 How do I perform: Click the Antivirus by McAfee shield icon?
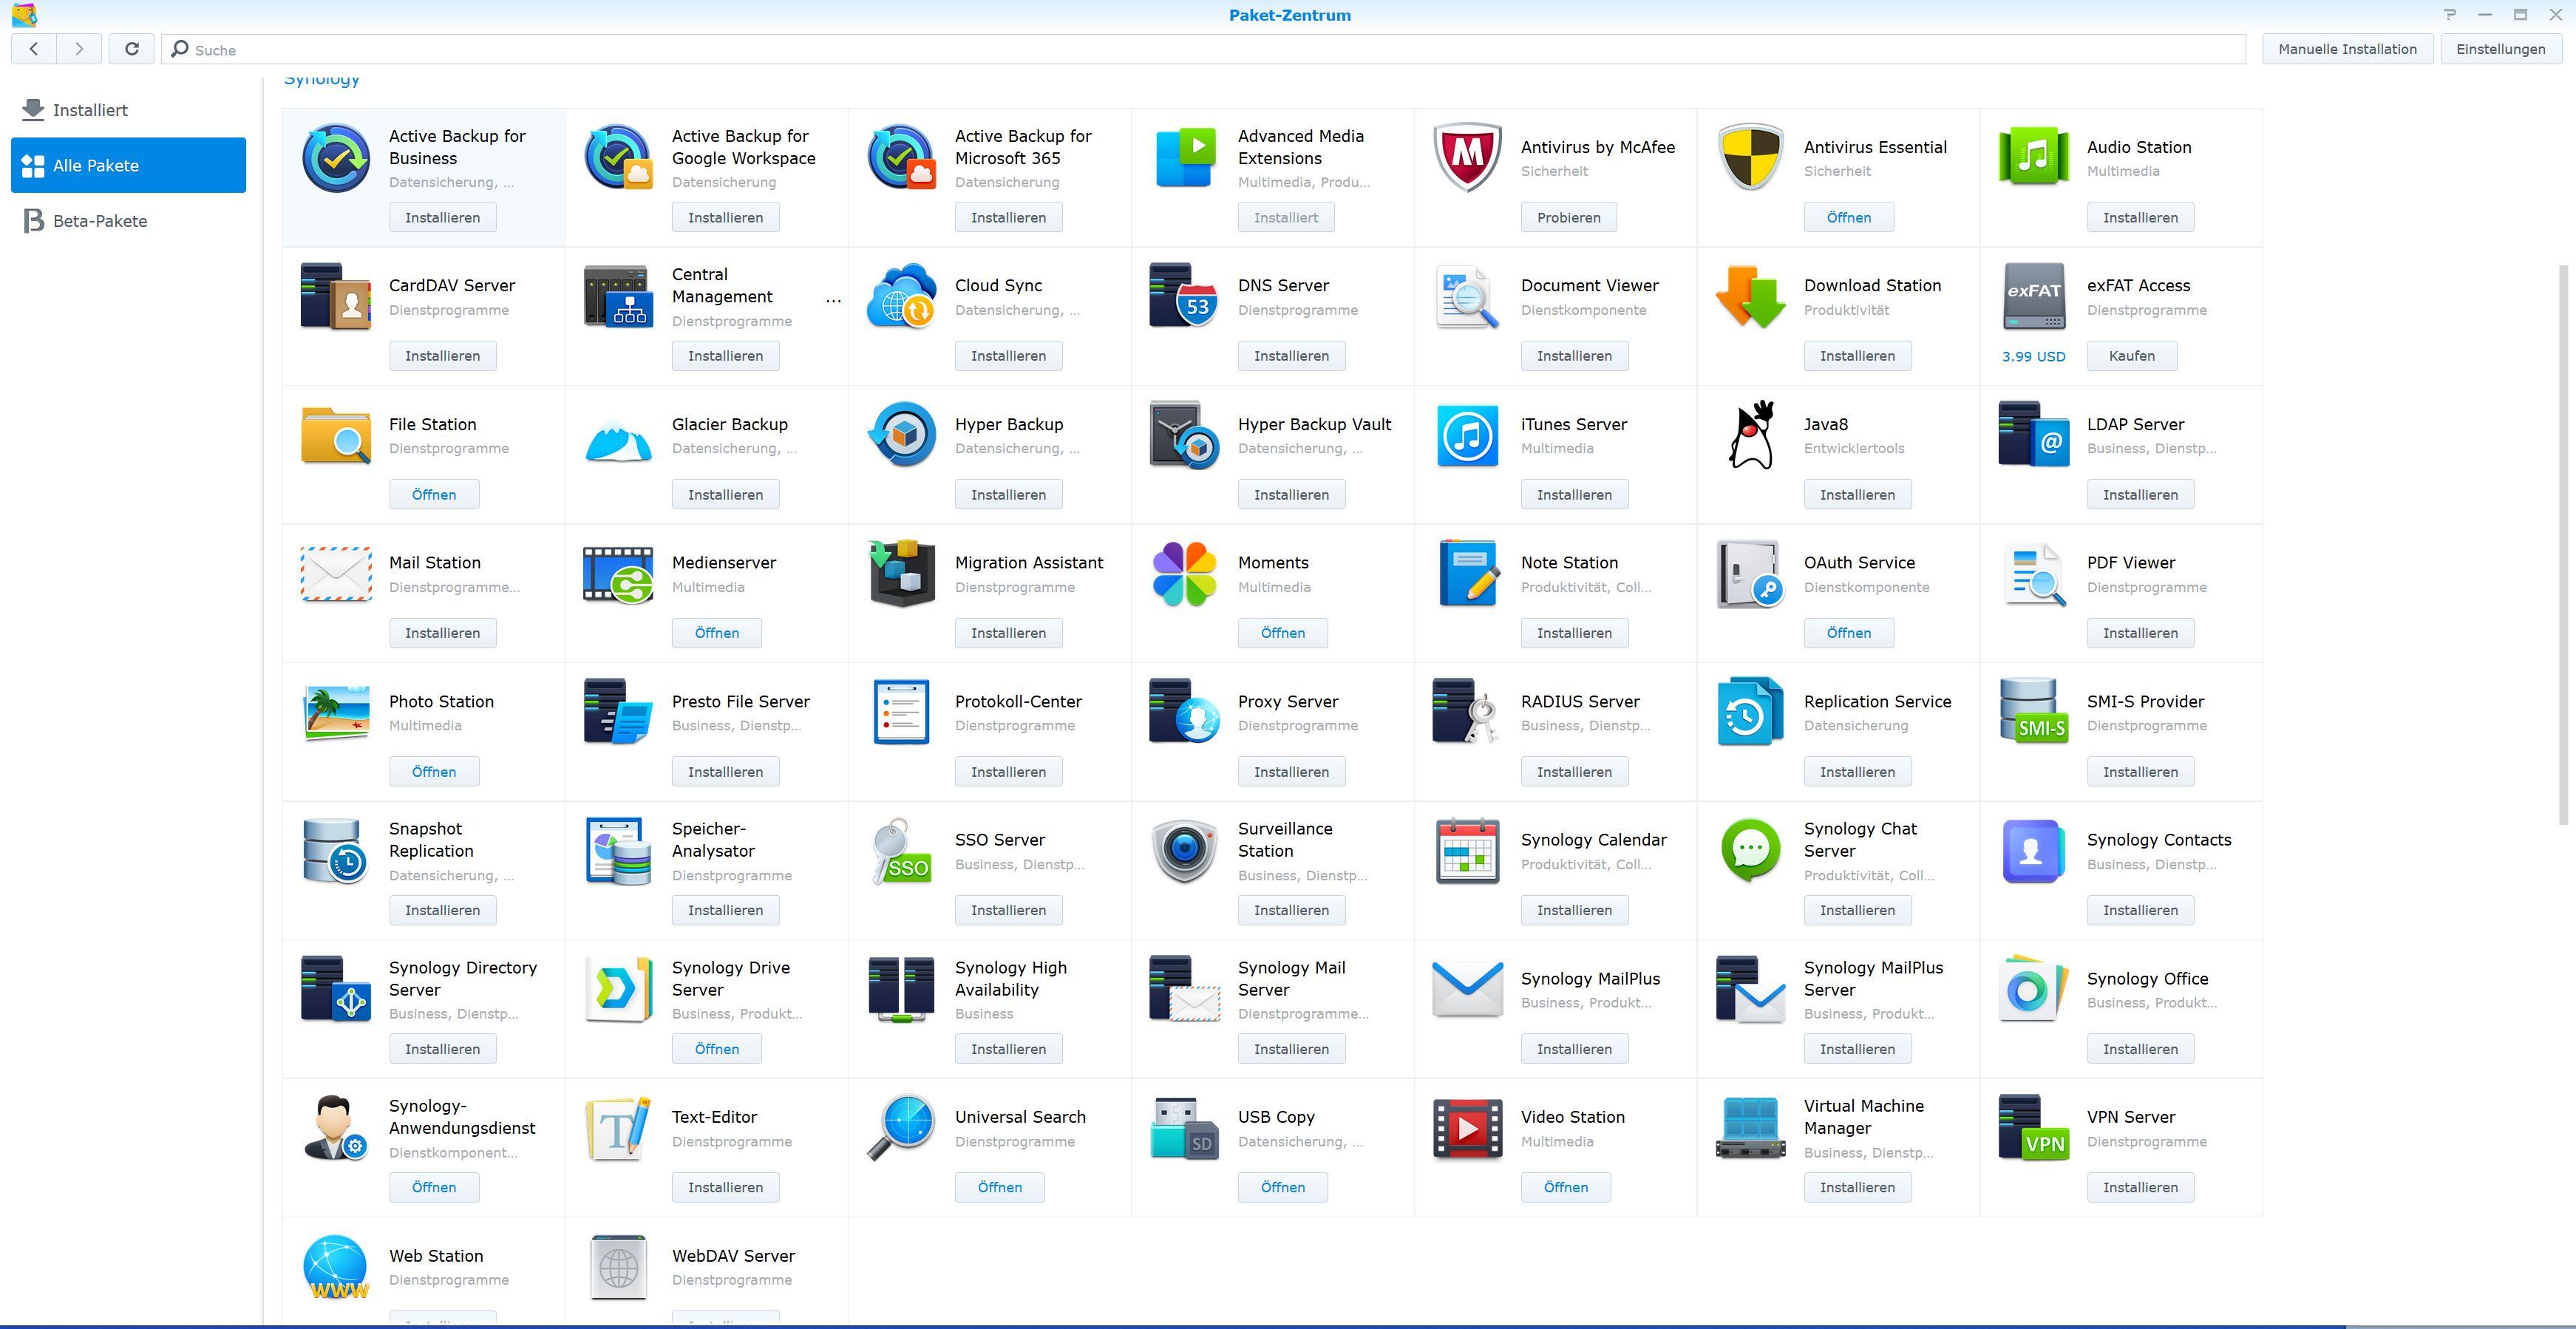tap(1467, 158)
